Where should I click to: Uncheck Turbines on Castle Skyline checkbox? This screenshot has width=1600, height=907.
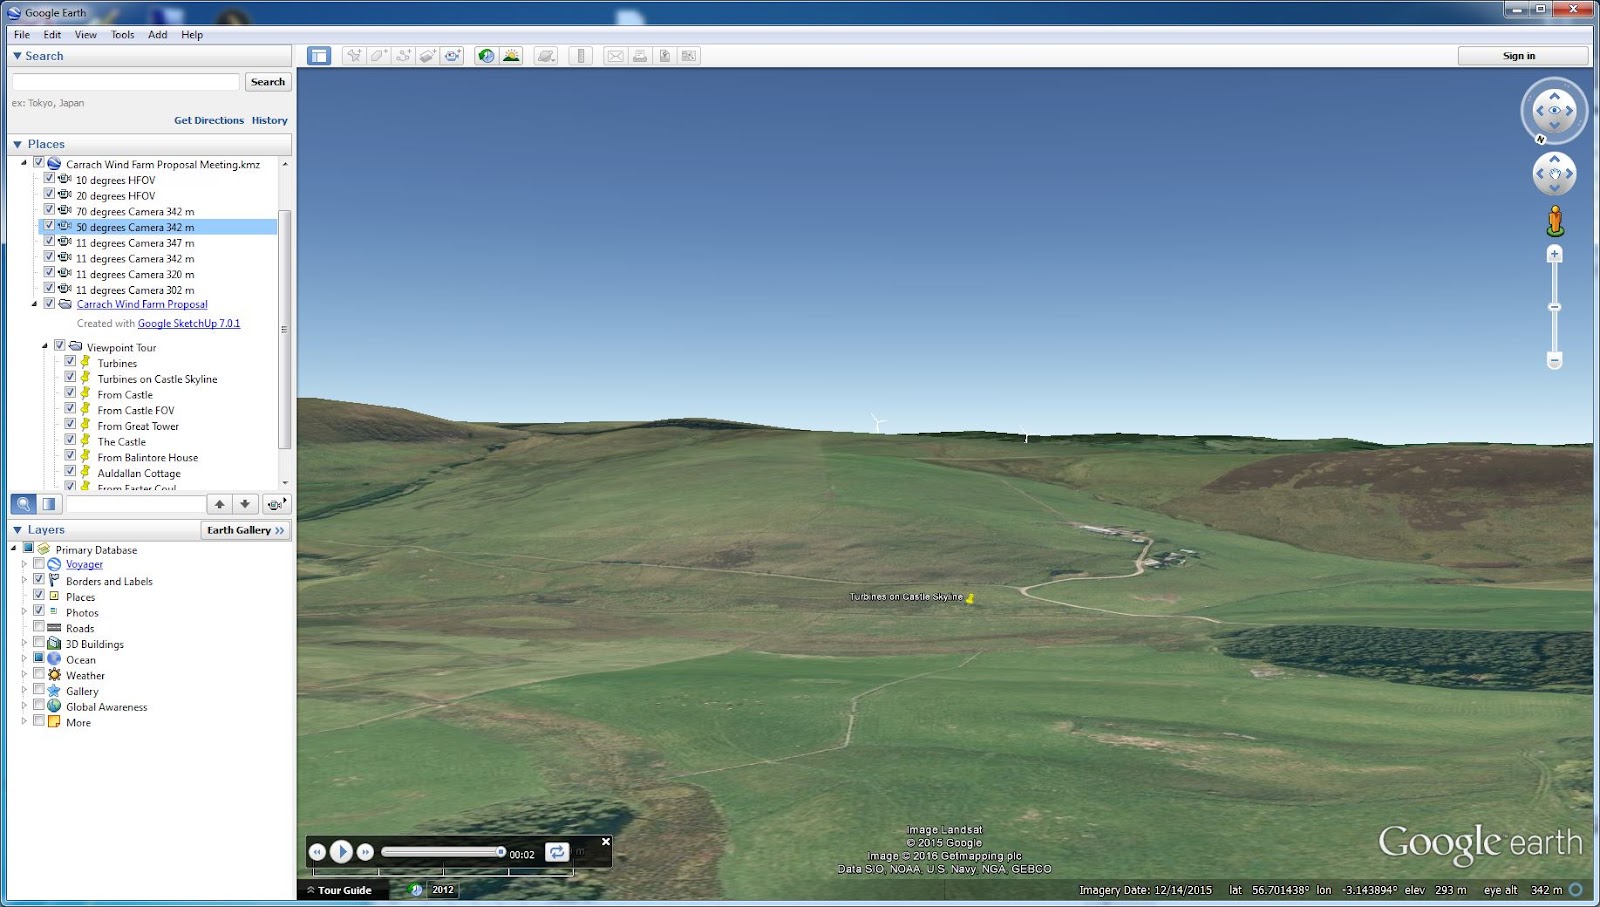coord(70,378)
